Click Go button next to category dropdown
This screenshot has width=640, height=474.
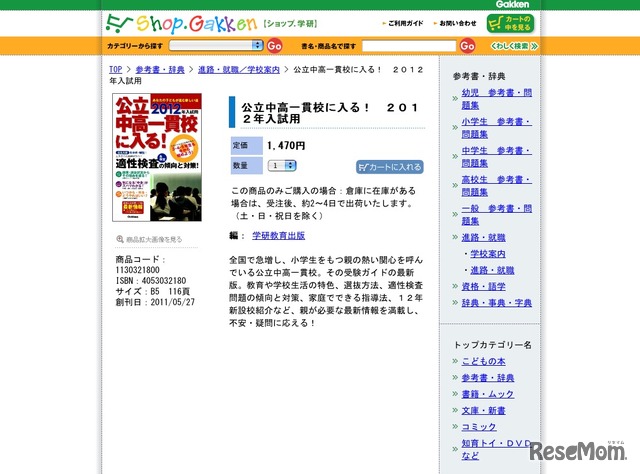274,45
